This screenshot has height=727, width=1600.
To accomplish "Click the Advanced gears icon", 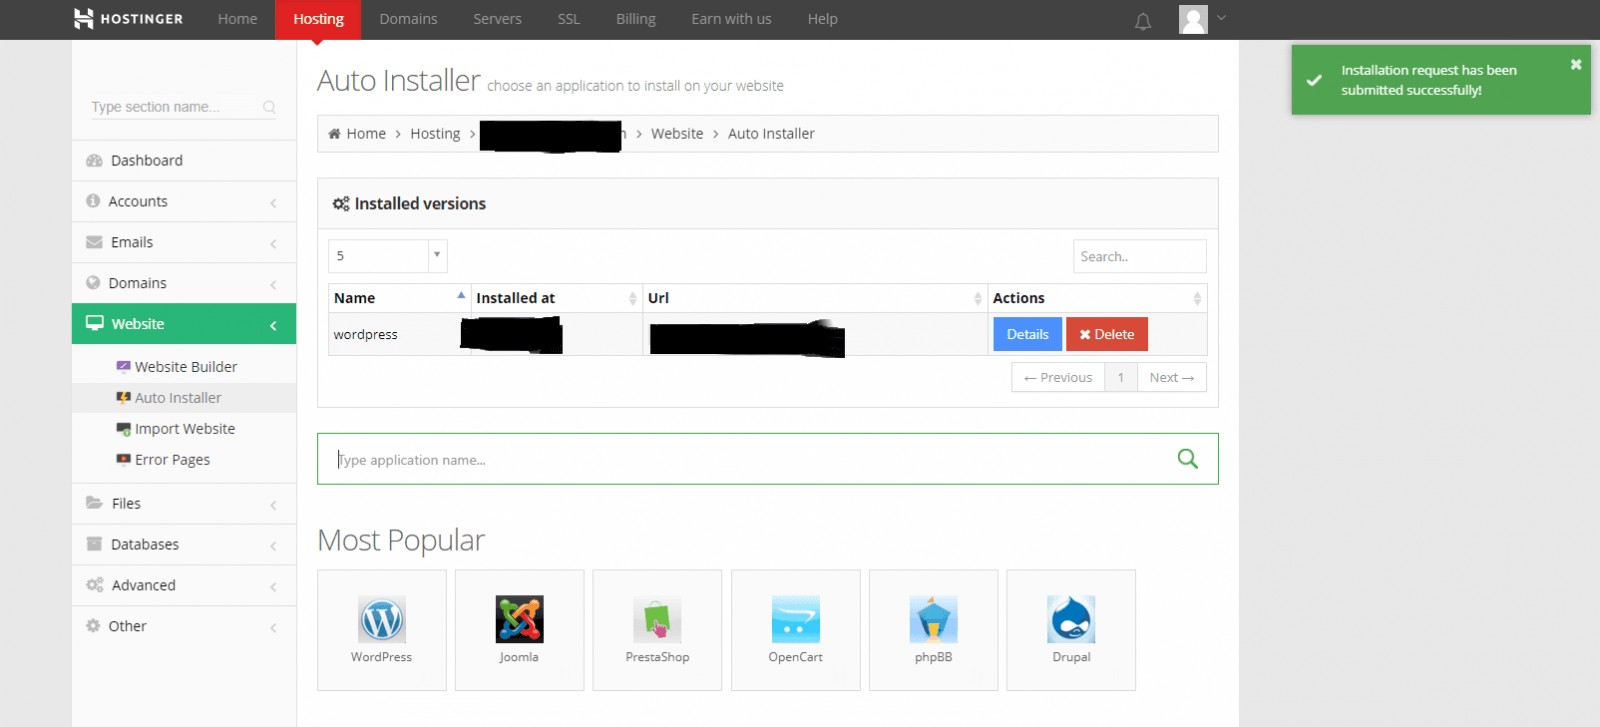I will 95,585.
